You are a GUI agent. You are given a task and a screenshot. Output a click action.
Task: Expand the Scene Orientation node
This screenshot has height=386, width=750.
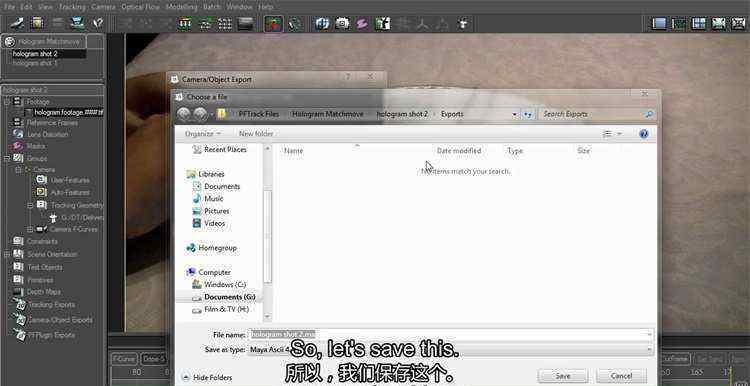(7, 254)
